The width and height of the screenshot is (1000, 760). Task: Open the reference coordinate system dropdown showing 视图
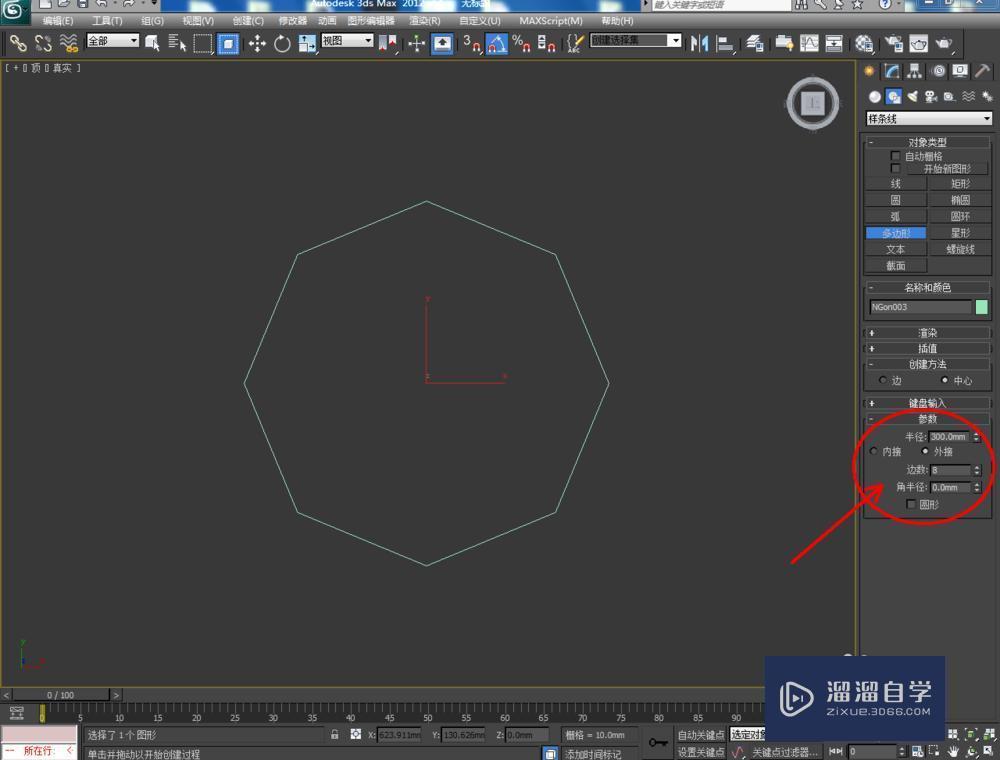point(345,42)
